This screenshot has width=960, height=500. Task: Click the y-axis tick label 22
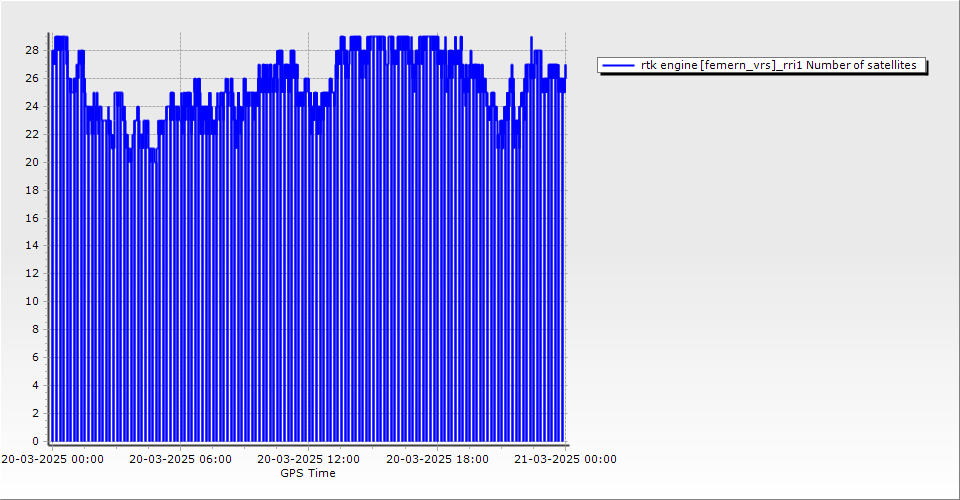[32, 134]
